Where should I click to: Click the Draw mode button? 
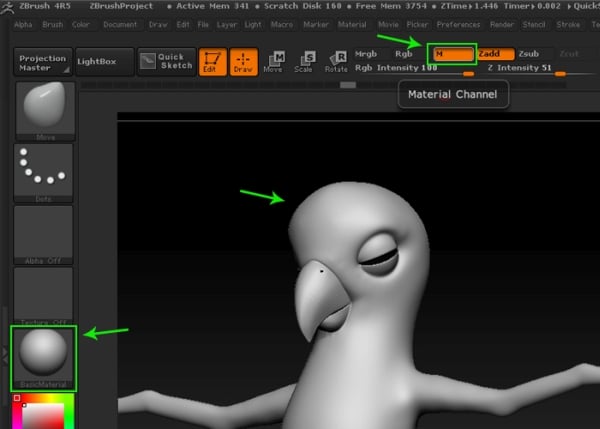click(241, 63)
